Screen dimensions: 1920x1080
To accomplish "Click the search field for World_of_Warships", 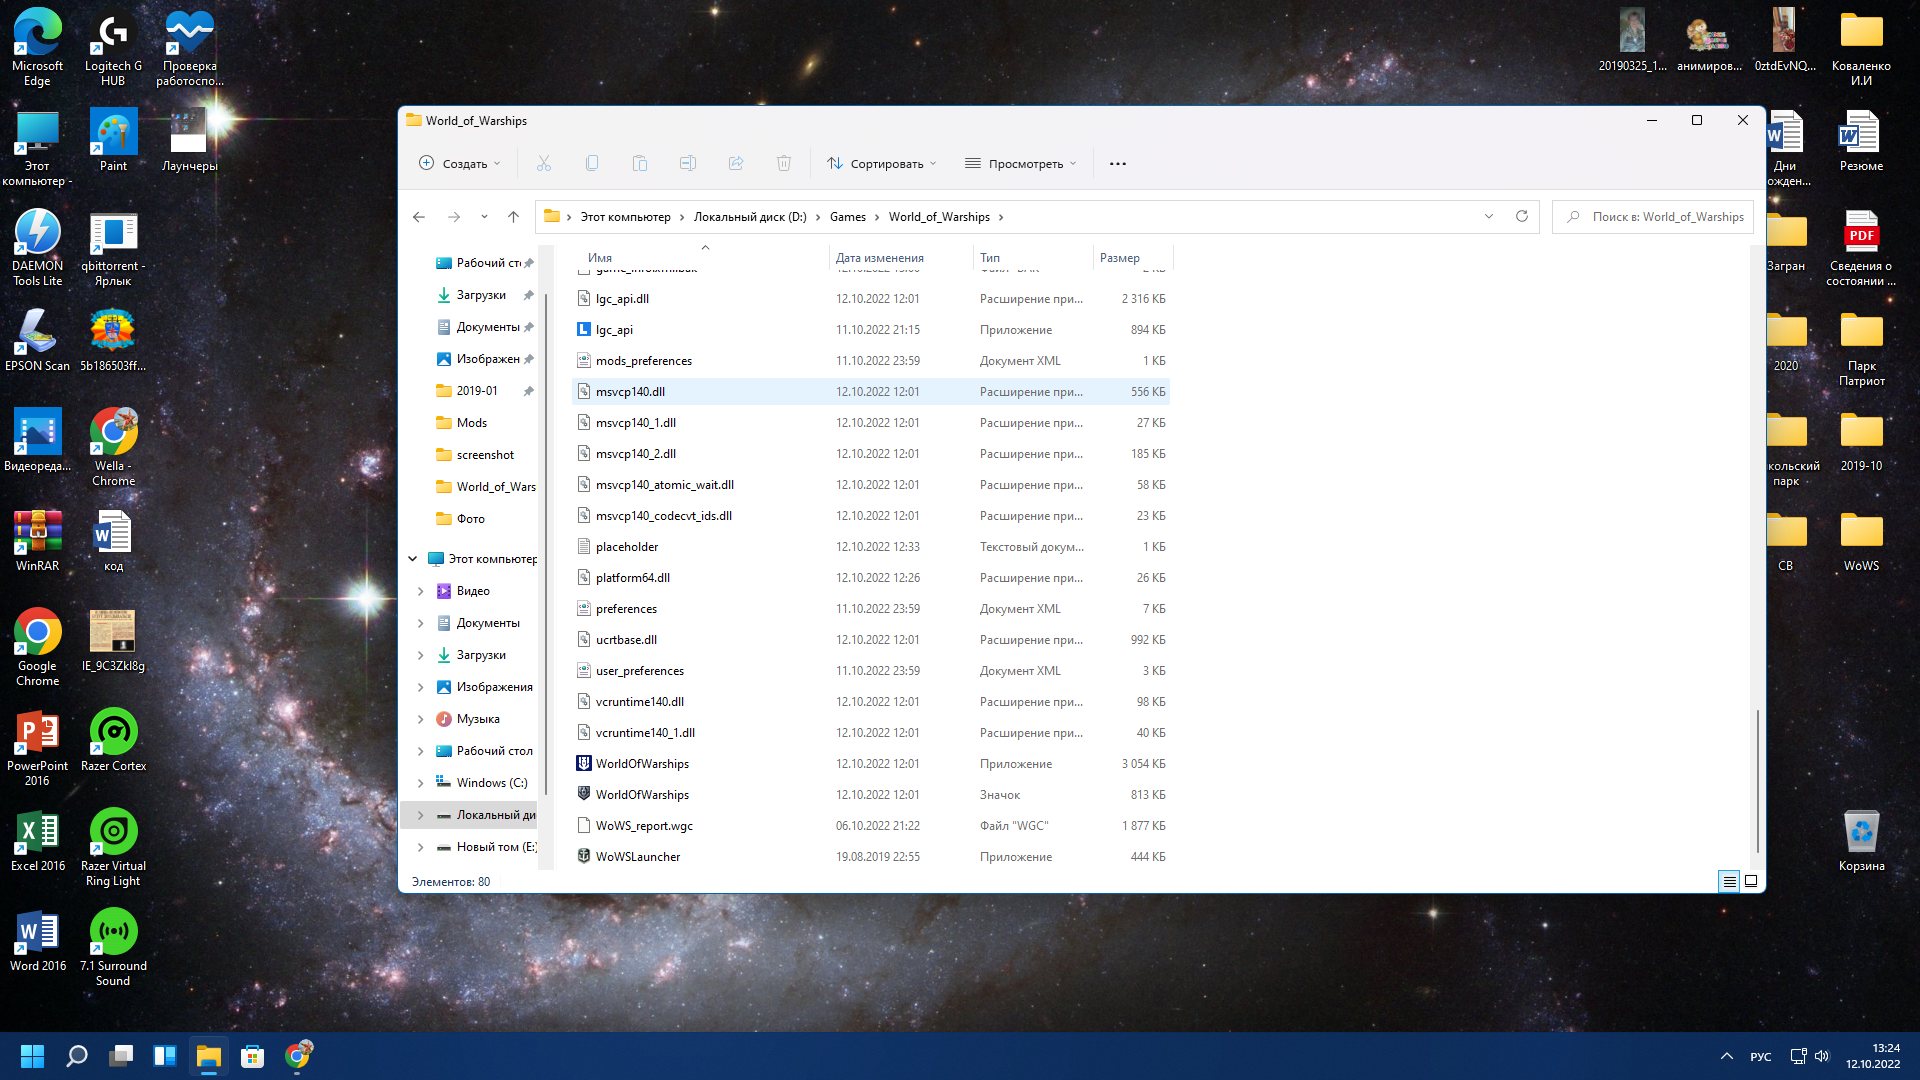I will click(x=1652, y=217).
